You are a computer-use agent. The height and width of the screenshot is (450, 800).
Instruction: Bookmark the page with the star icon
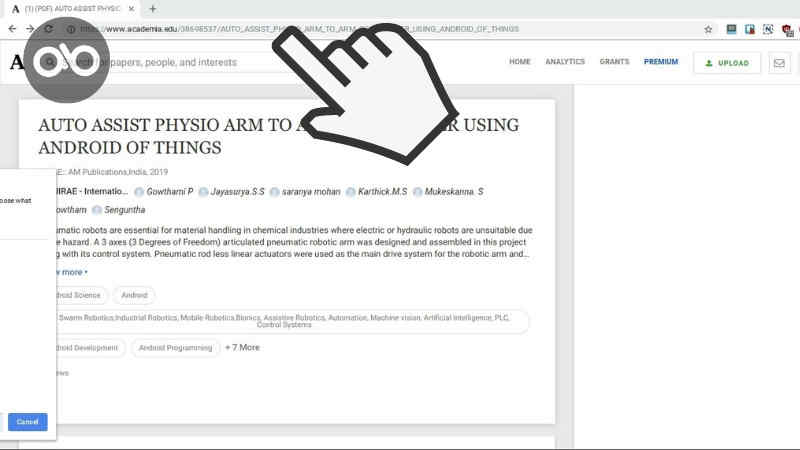click(x=708, y=30)
